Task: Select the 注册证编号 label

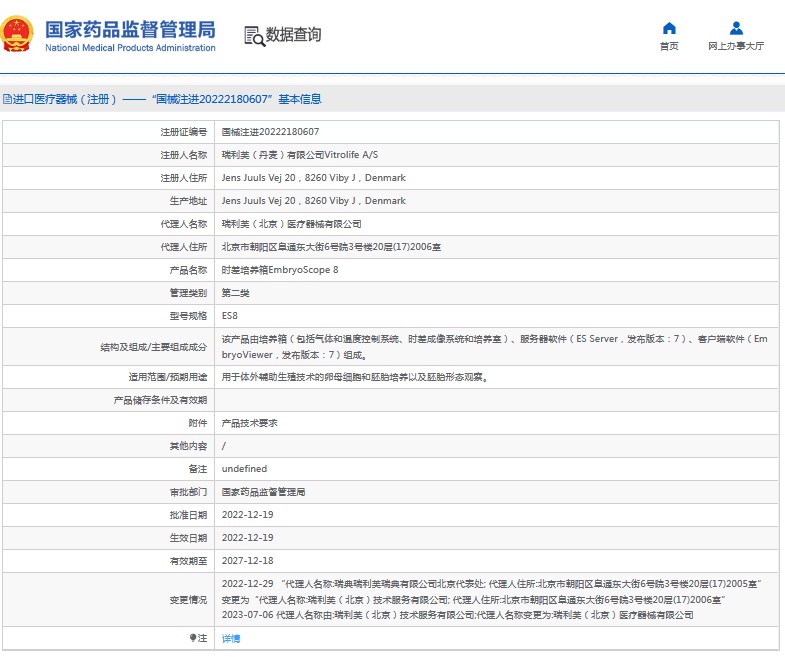Action: (x=184, y=132)
